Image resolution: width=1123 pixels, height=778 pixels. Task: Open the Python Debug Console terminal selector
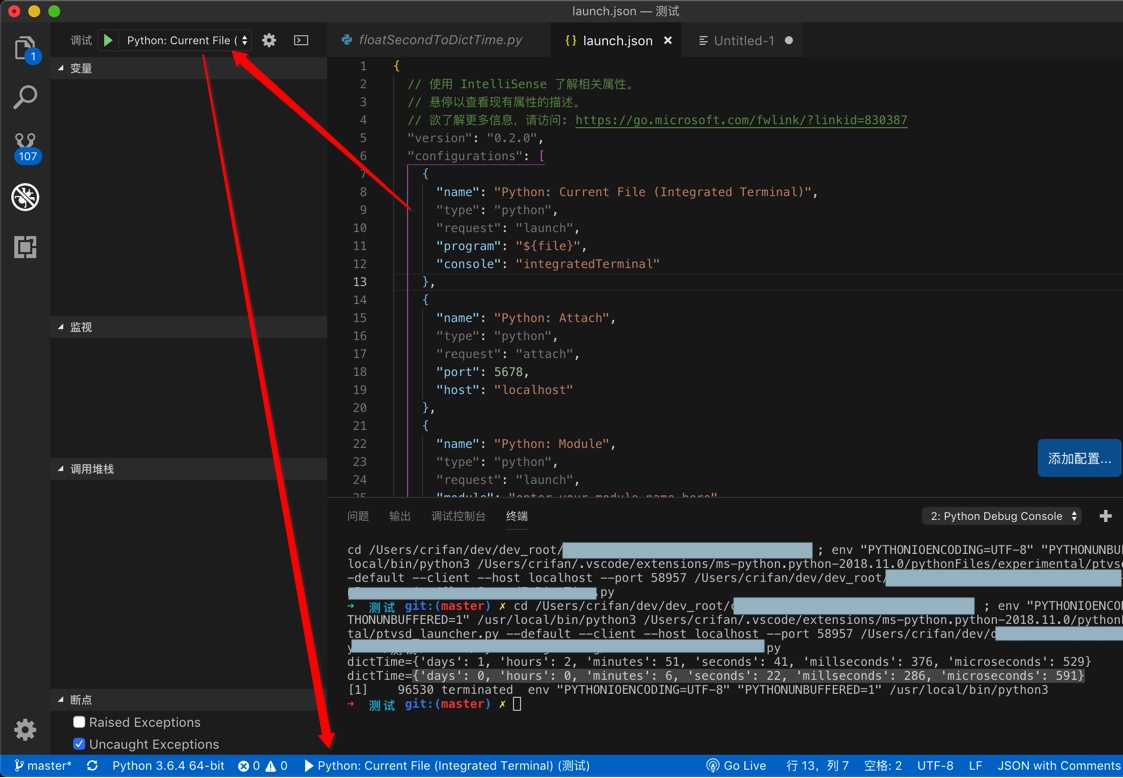[1003, 516]
